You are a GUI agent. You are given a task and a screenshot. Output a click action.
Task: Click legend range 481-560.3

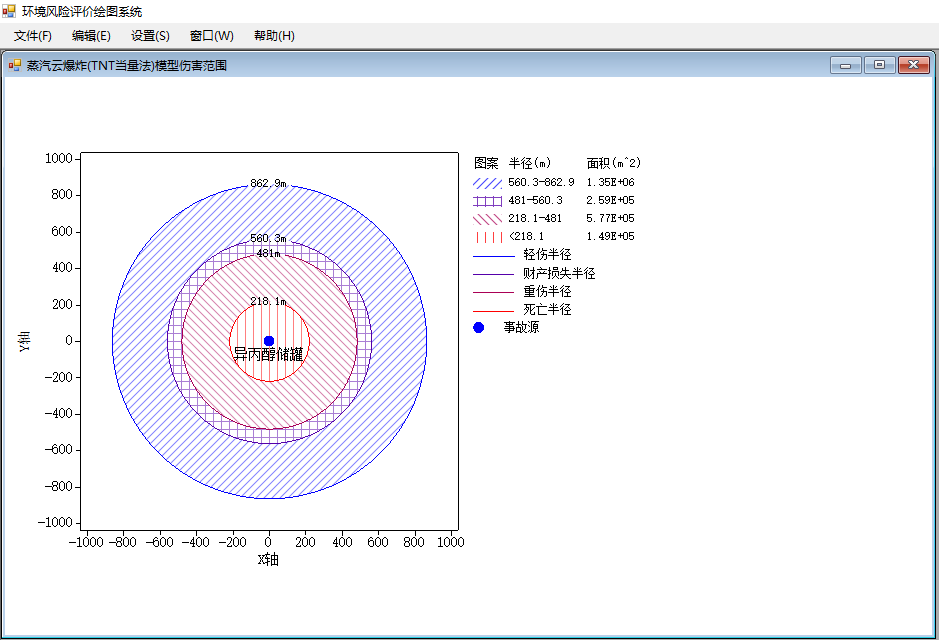pos(535,200)
